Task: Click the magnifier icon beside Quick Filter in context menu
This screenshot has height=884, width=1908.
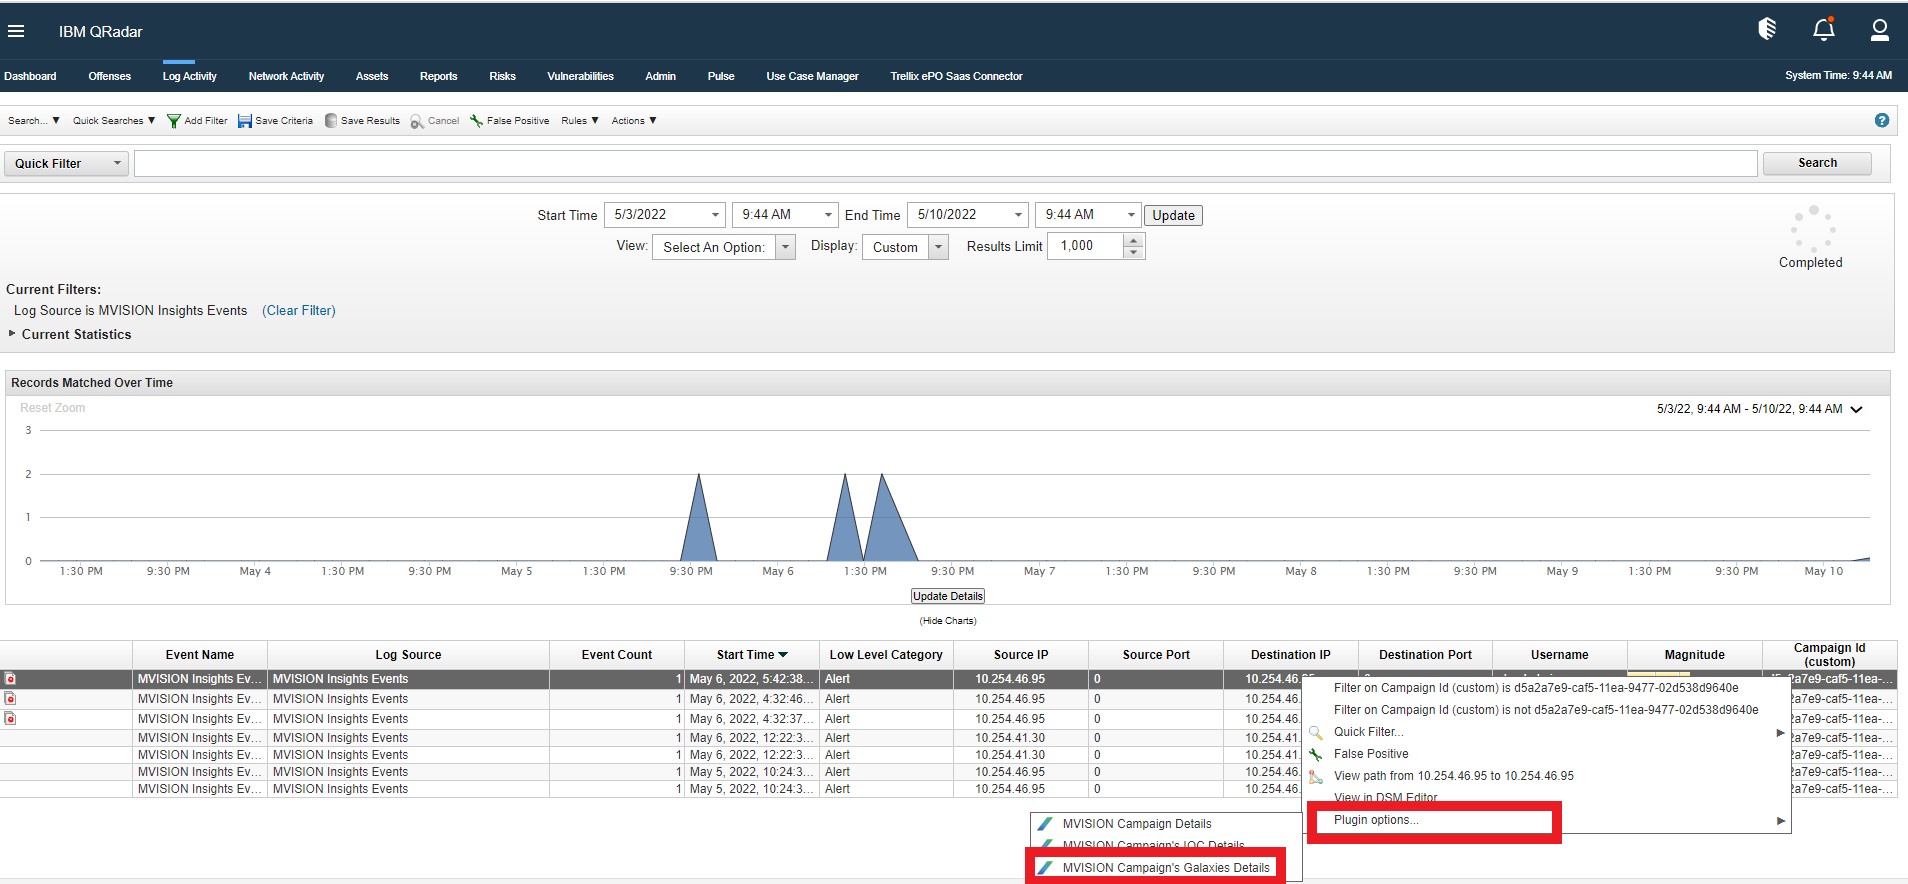Action: pos(1316,733)
